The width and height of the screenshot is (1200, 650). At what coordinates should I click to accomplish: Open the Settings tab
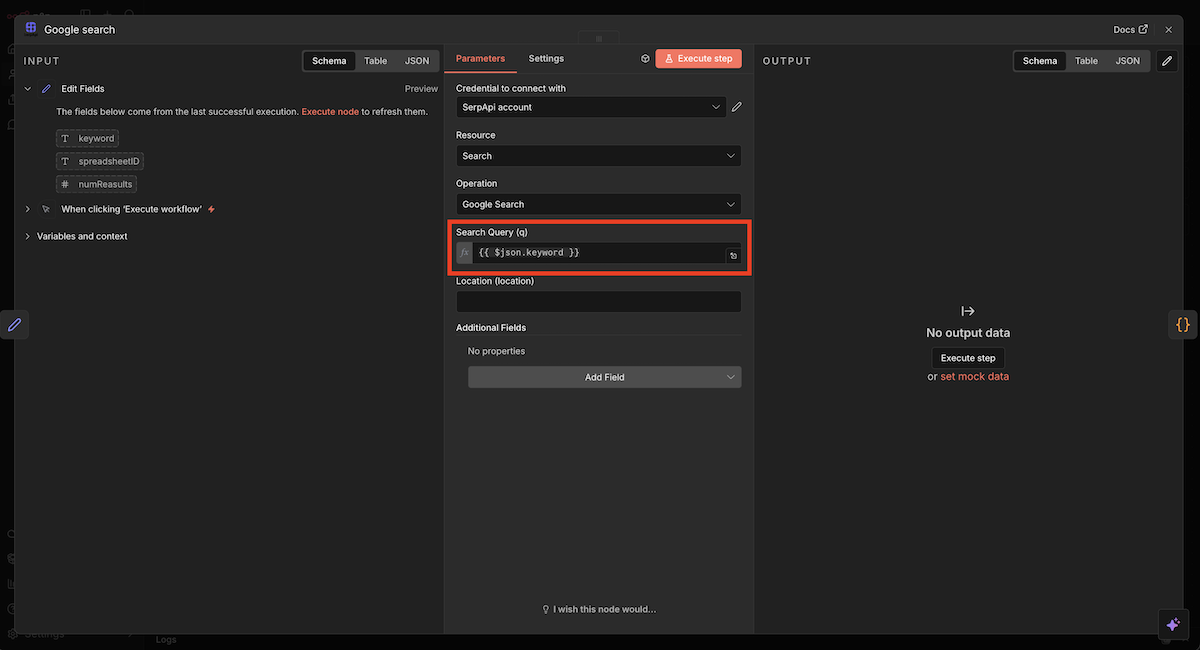pyautogui.click(x=546, y=59)
